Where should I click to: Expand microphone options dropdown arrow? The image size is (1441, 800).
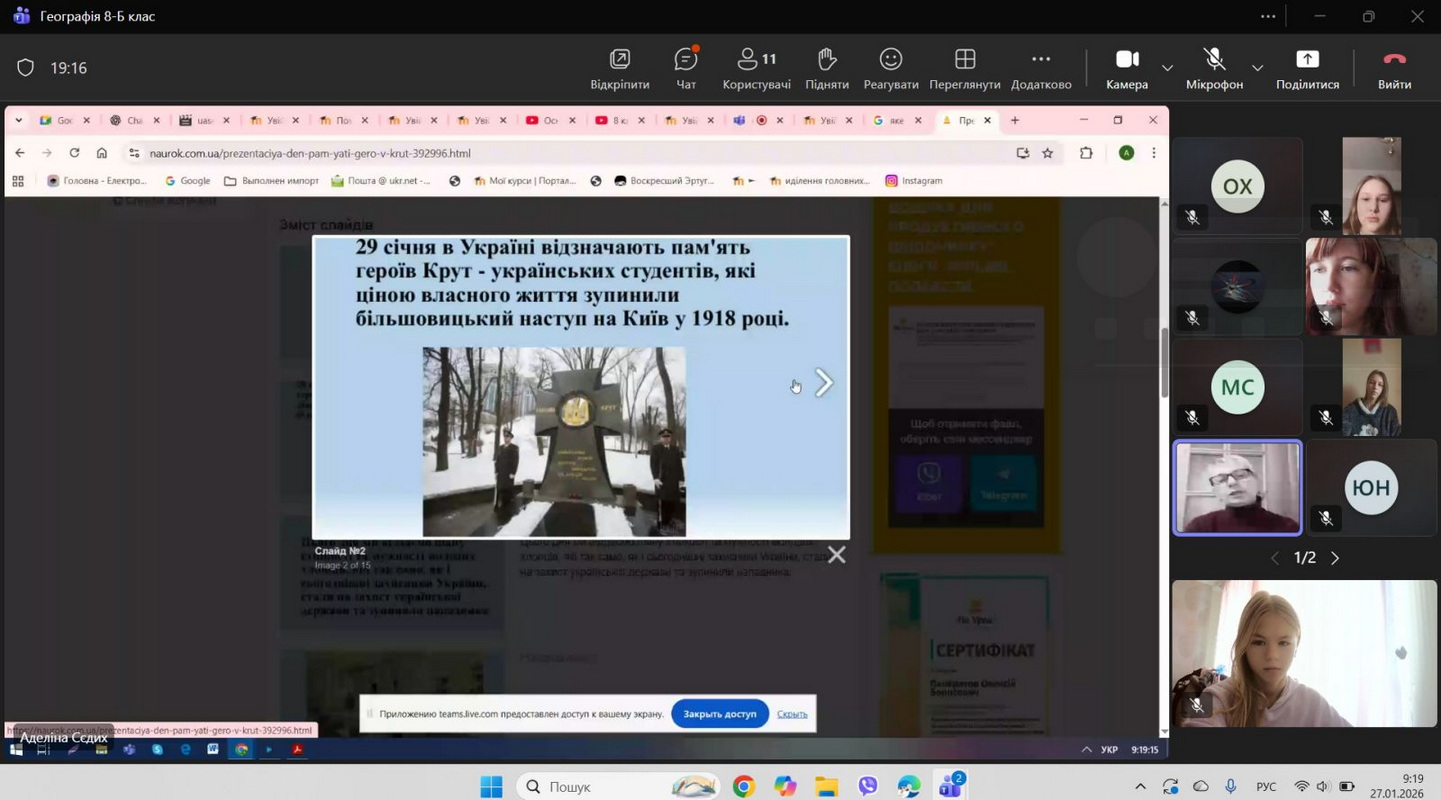[1257, 68]
